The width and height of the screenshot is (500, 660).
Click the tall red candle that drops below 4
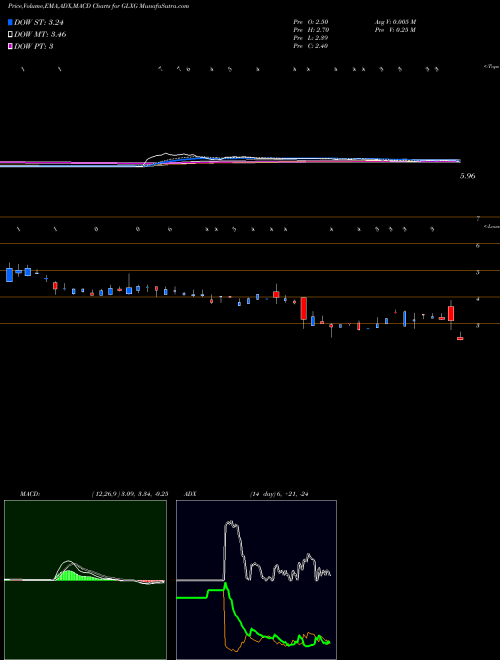coord(303,309)
